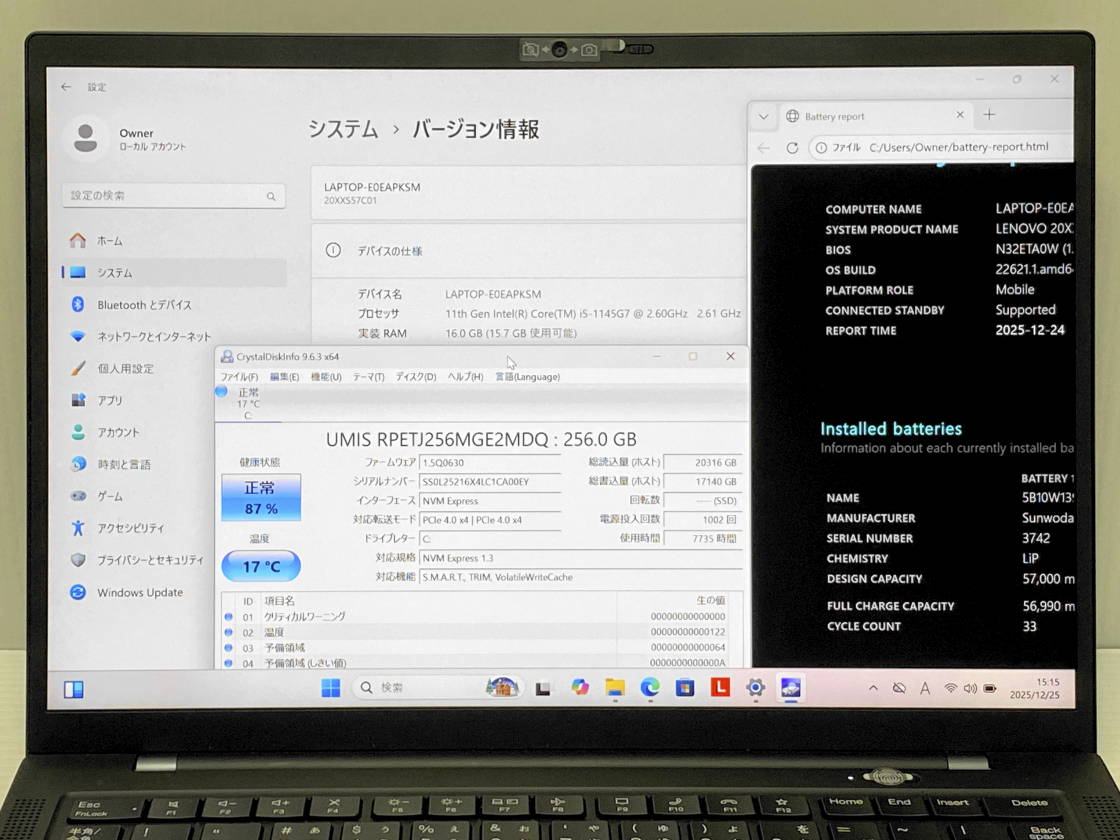The width and height of the screenshot is (1120, 840).
Task: Open a new browser tab
Action: click(989, 115)
